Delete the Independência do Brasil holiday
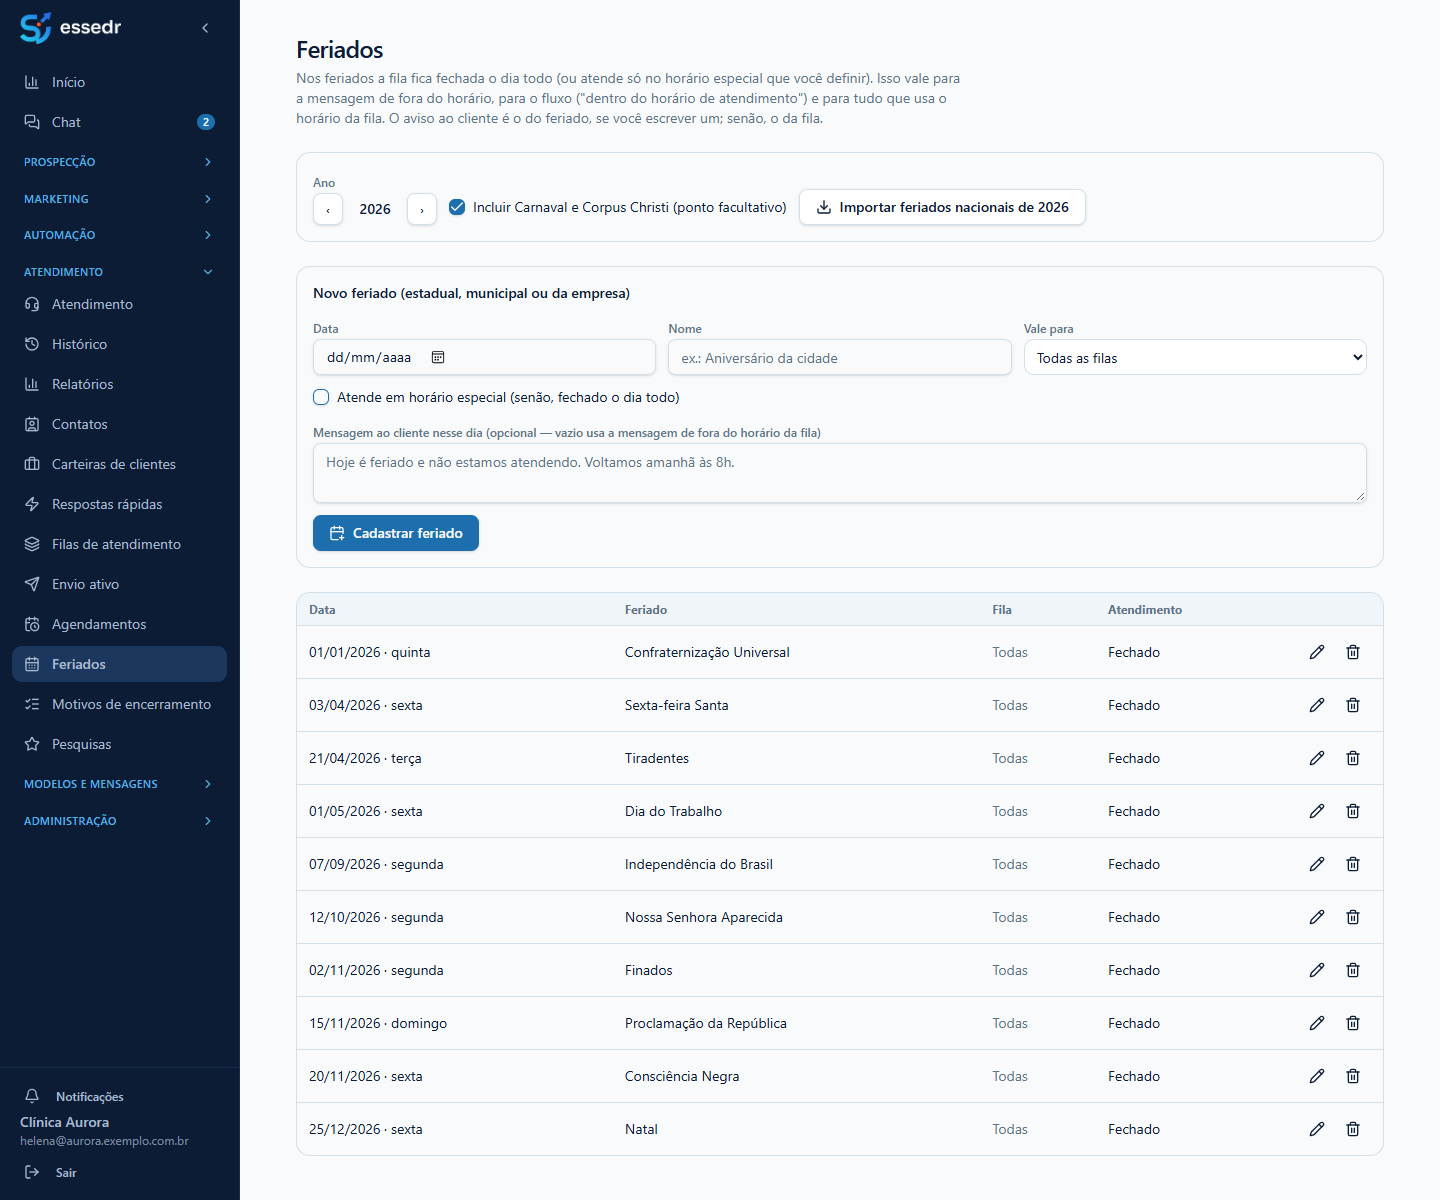This screenshot has width=1440, height=1200. tap(1353, 864)
